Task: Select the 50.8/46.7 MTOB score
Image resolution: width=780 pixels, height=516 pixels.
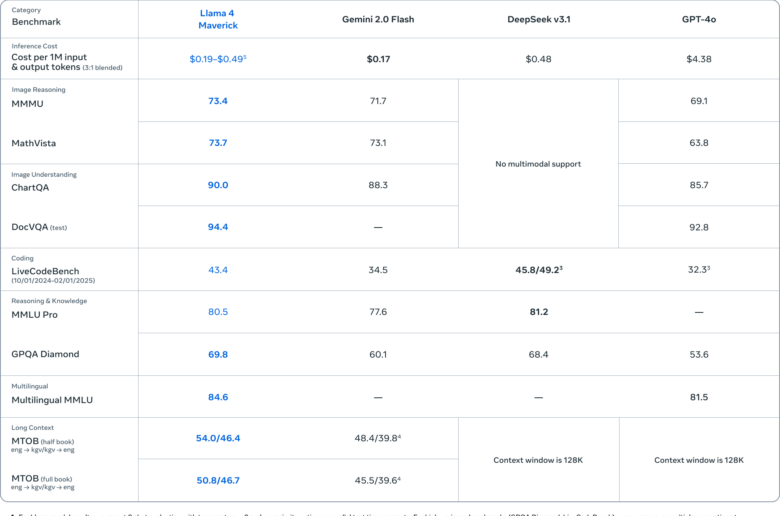Action: point(218,481)
